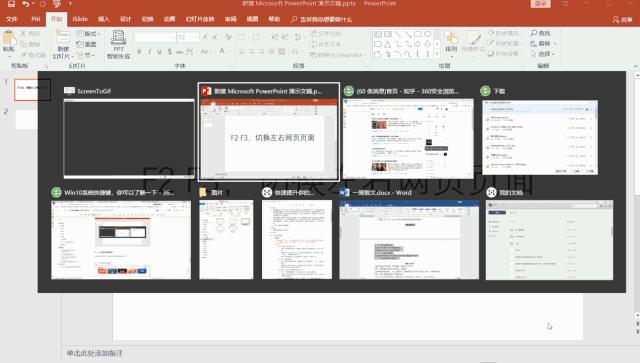Open the 视图 (View) tab
Image resolution: width=640 pixels, height=363 pixels.
coord(252,19)
